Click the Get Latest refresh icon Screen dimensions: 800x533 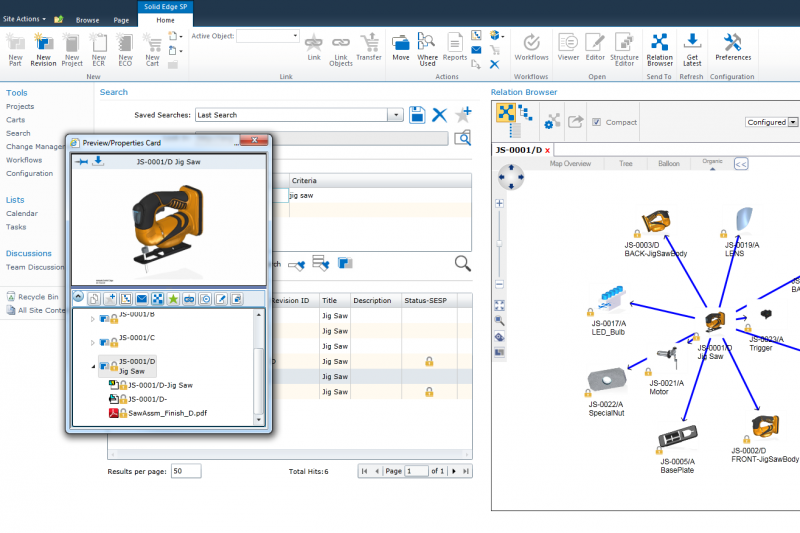tap(692, 49)
